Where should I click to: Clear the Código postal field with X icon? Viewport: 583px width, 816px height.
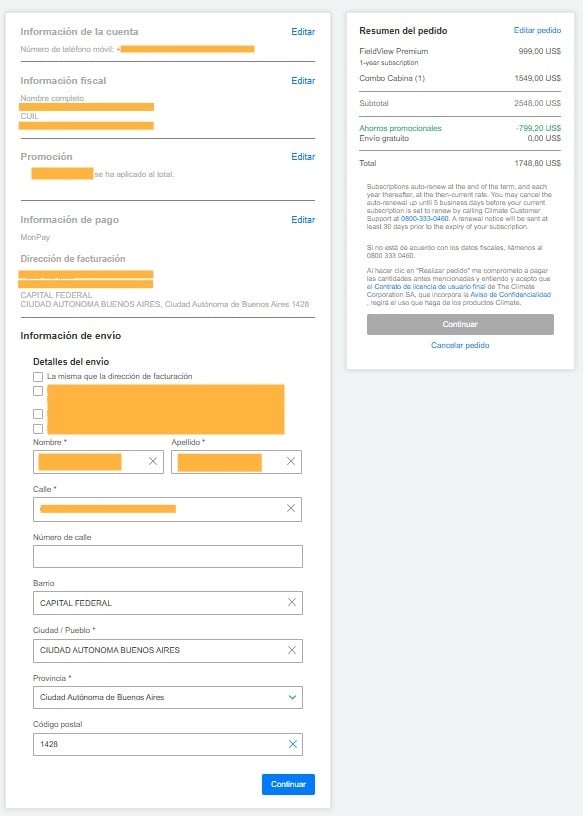coord(293,744)
